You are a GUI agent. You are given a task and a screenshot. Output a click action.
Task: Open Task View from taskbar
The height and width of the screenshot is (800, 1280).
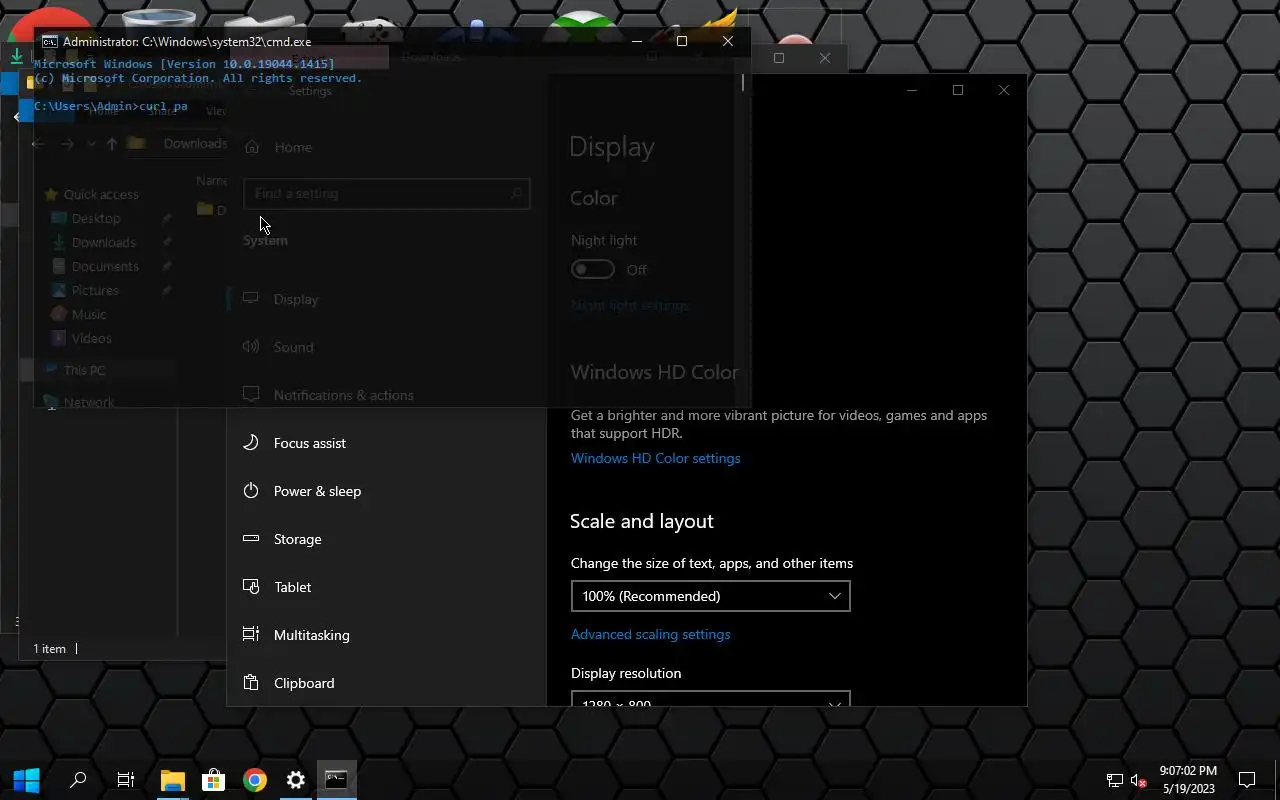[126, 780]
